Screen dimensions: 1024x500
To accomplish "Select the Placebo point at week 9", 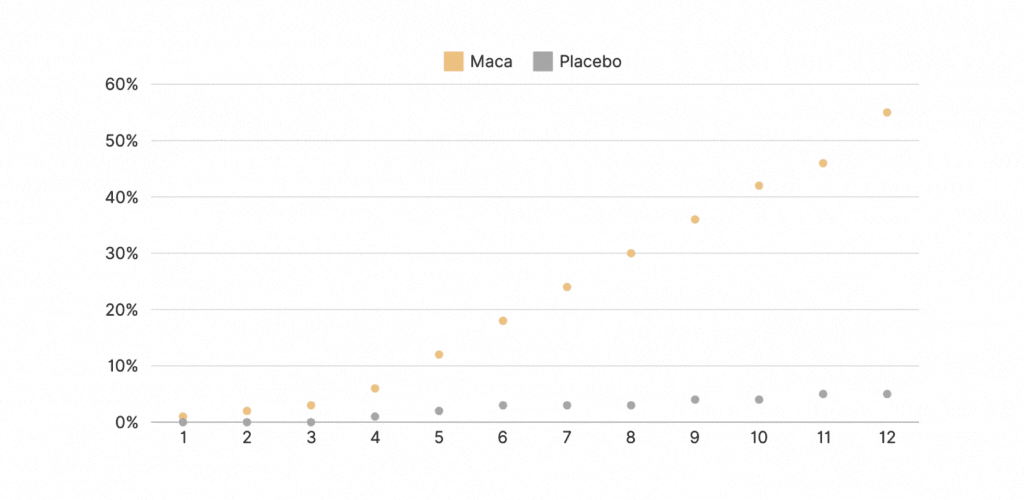I will (695, 400).
